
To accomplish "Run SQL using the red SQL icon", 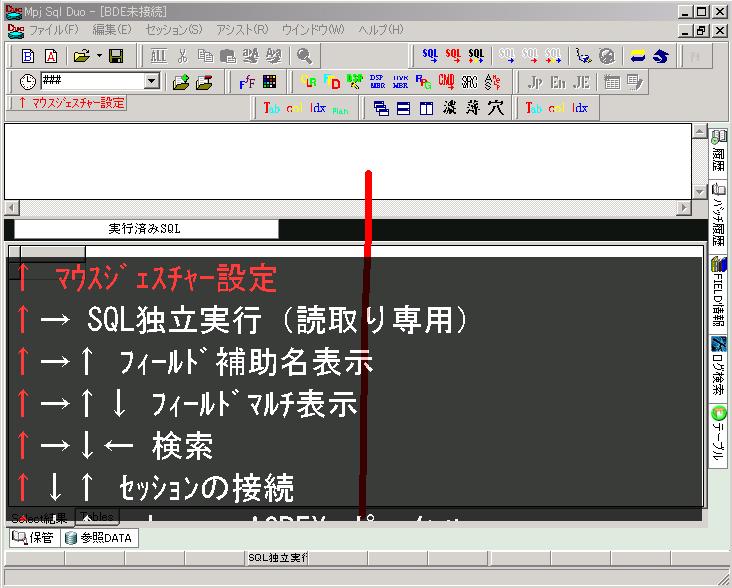I will [x=453, y=56].
